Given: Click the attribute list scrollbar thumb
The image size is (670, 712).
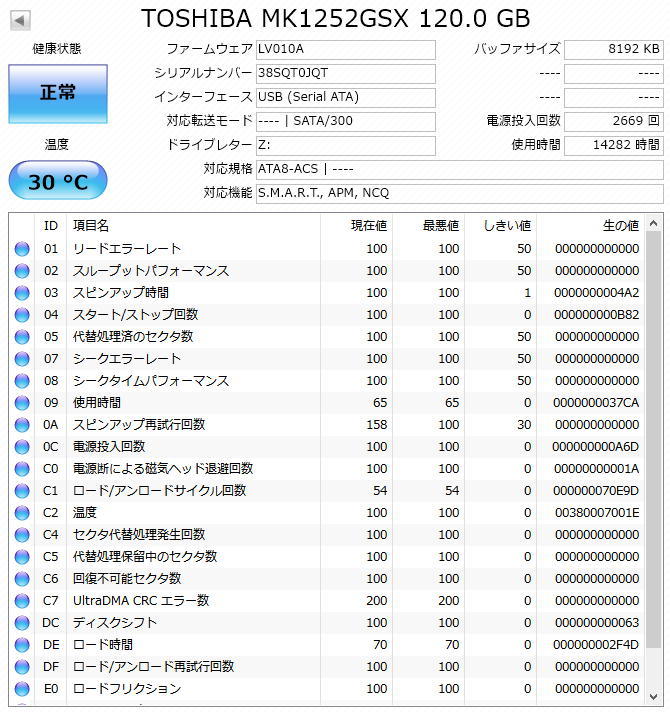Looking at the screenshot, I should tap(653, 439).
